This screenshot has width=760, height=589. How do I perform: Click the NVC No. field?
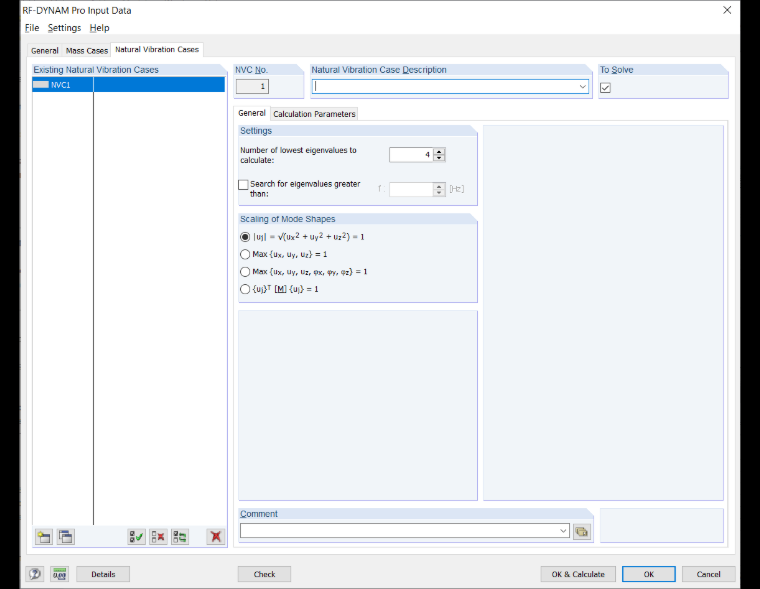click(253, 87)
